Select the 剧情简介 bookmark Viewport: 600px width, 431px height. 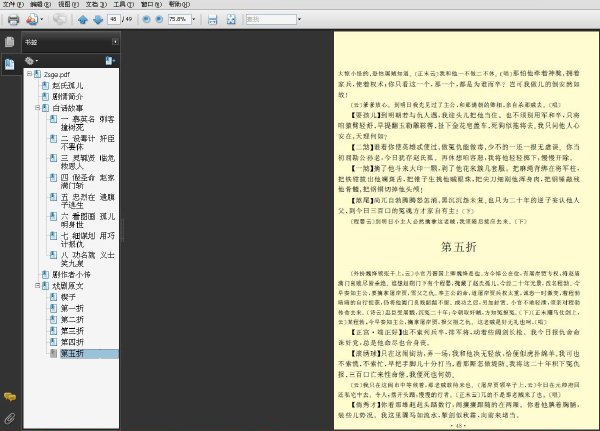[67, 96]
